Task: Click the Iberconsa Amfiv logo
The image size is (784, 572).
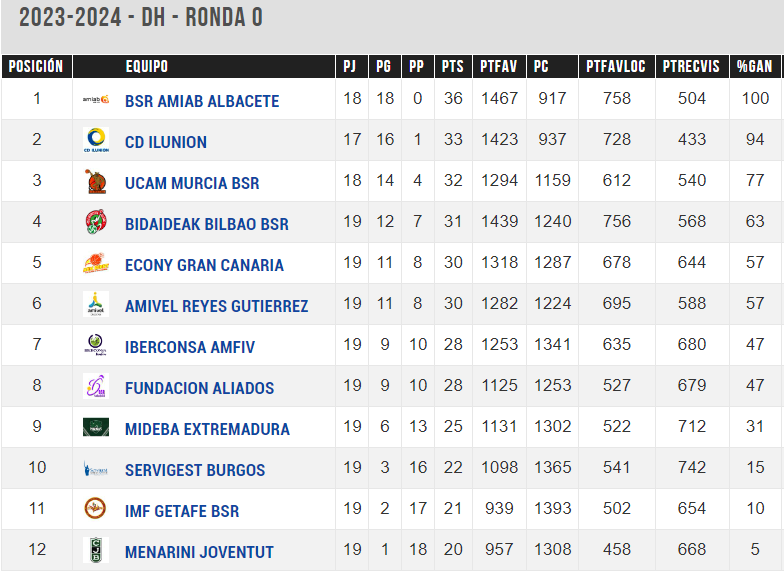Action: 96,345
